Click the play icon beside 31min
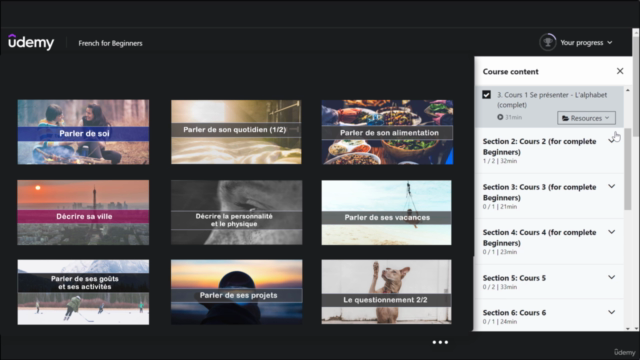640x360 pixels. [500, 117]
